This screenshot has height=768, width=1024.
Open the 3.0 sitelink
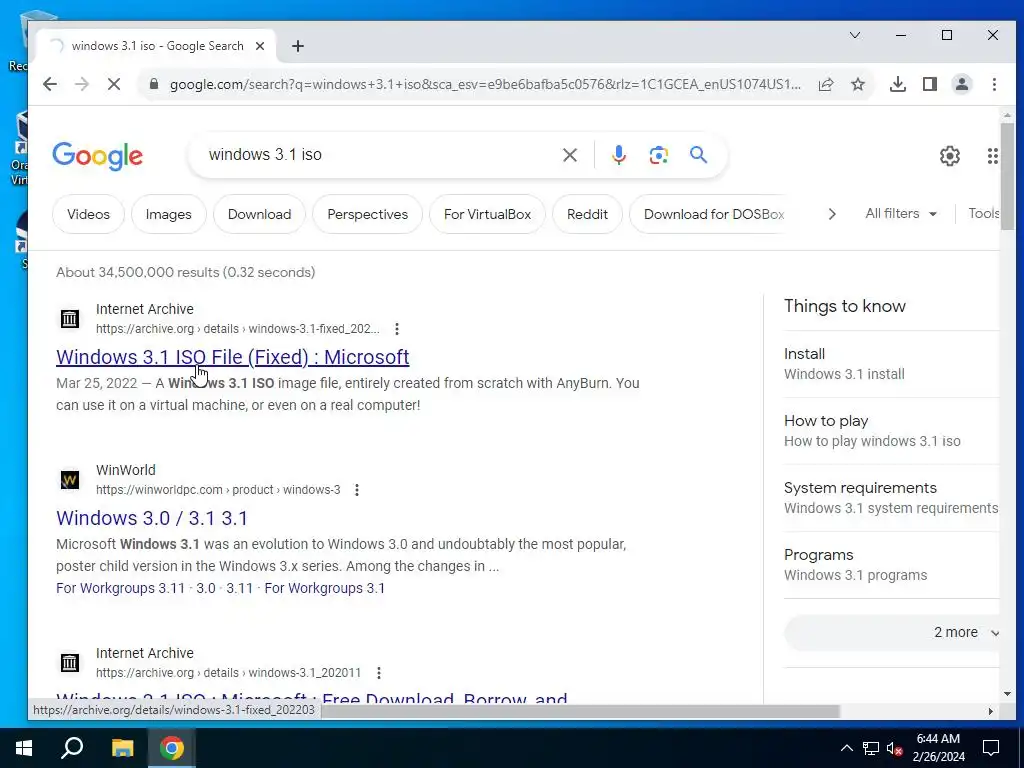(x=206, y=588)
